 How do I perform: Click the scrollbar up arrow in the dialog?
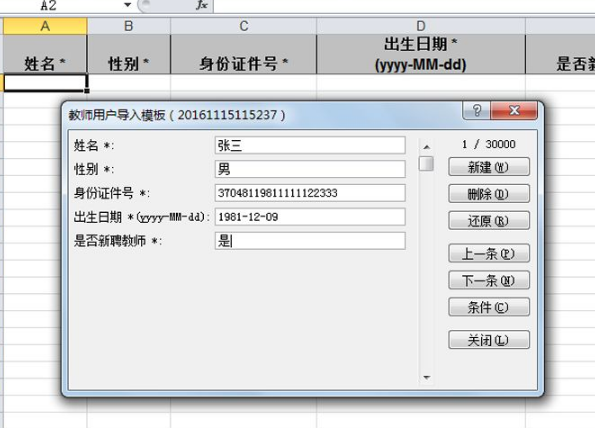point(427,147)
